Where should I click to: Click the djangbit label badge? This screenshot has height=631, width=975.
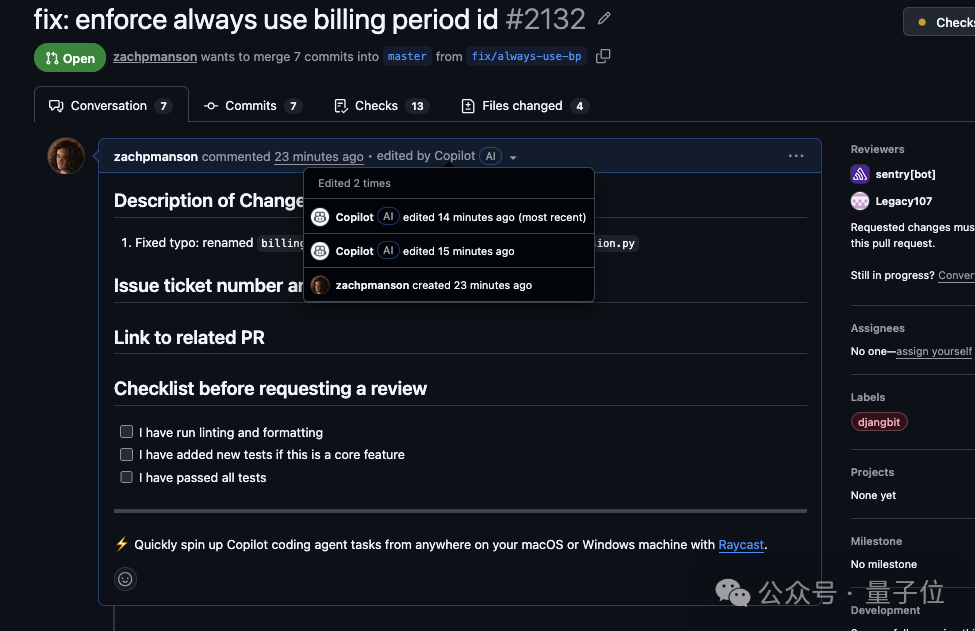coord(878,421)
